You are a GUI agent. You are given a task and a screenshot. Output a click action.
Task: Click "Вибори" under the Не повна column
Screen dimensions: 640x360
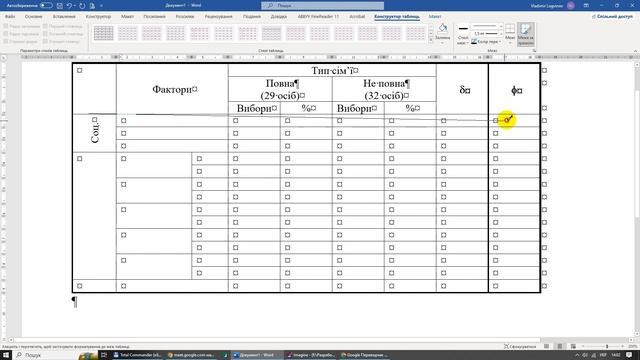click(x=358, y=108)
